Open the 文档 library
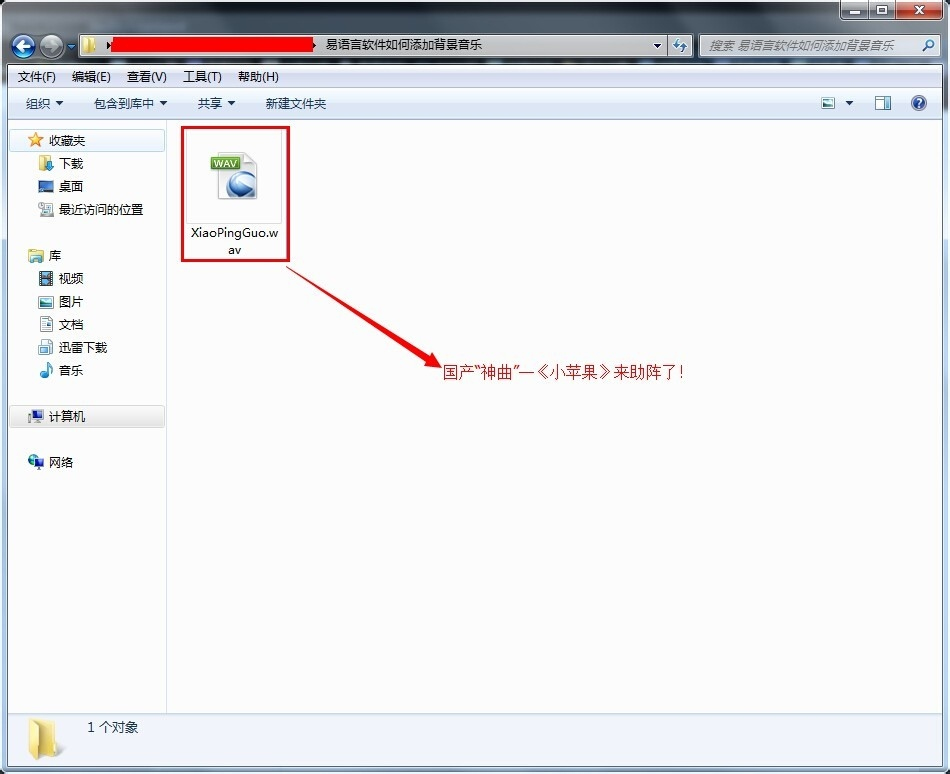The height and width of the screenshot is (774, 950). point(71,325)
